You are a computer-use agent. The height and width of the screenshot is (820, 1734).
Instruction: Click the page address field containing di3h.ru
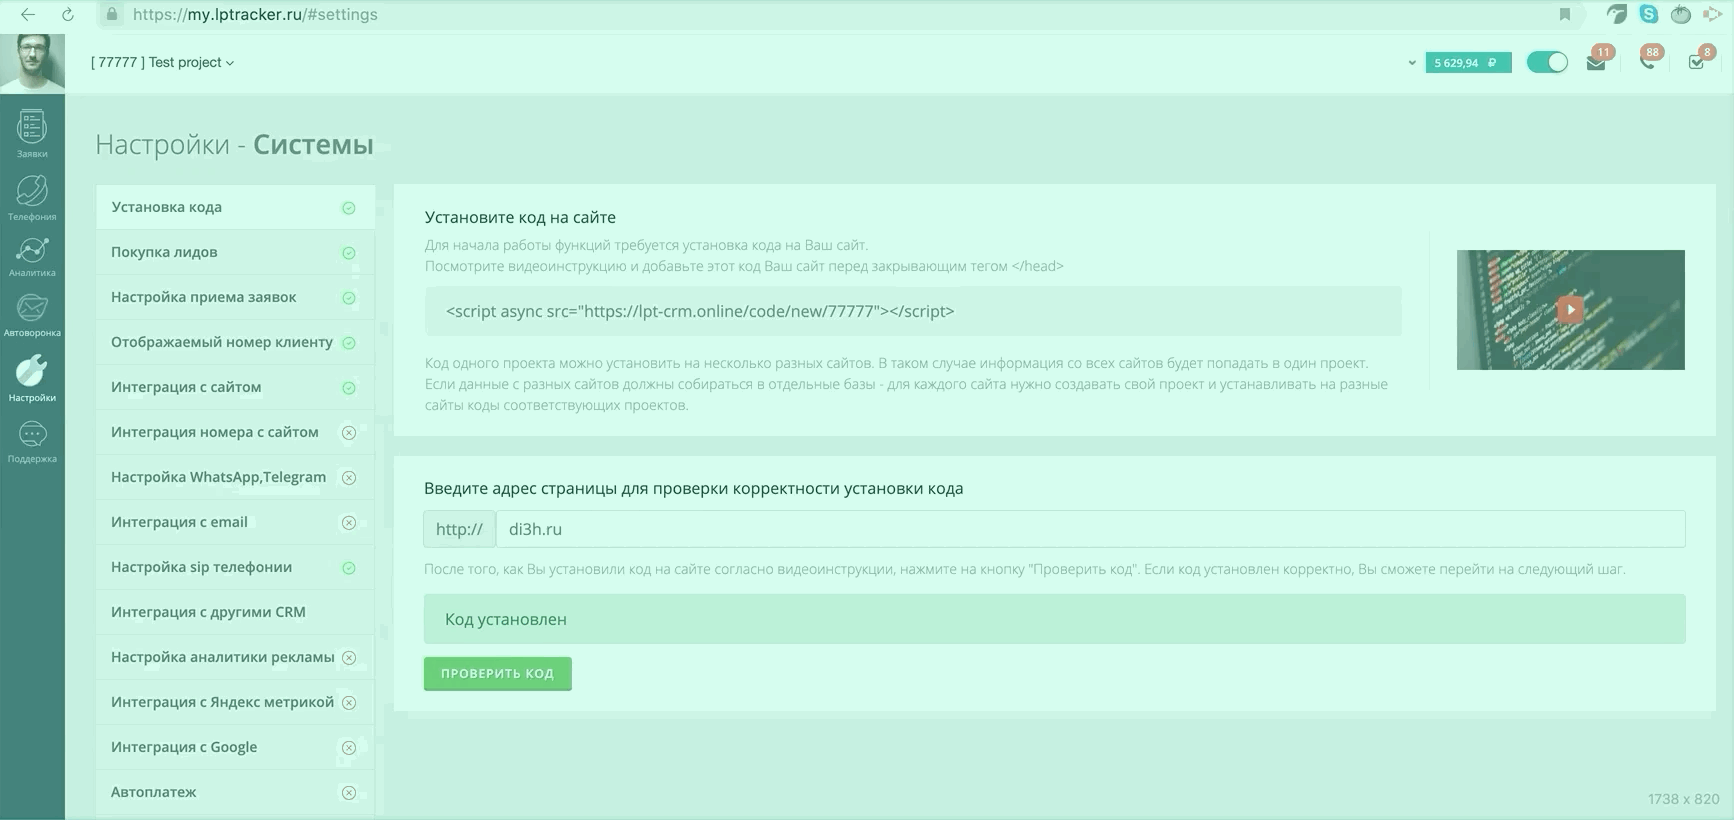[1090, 529]
